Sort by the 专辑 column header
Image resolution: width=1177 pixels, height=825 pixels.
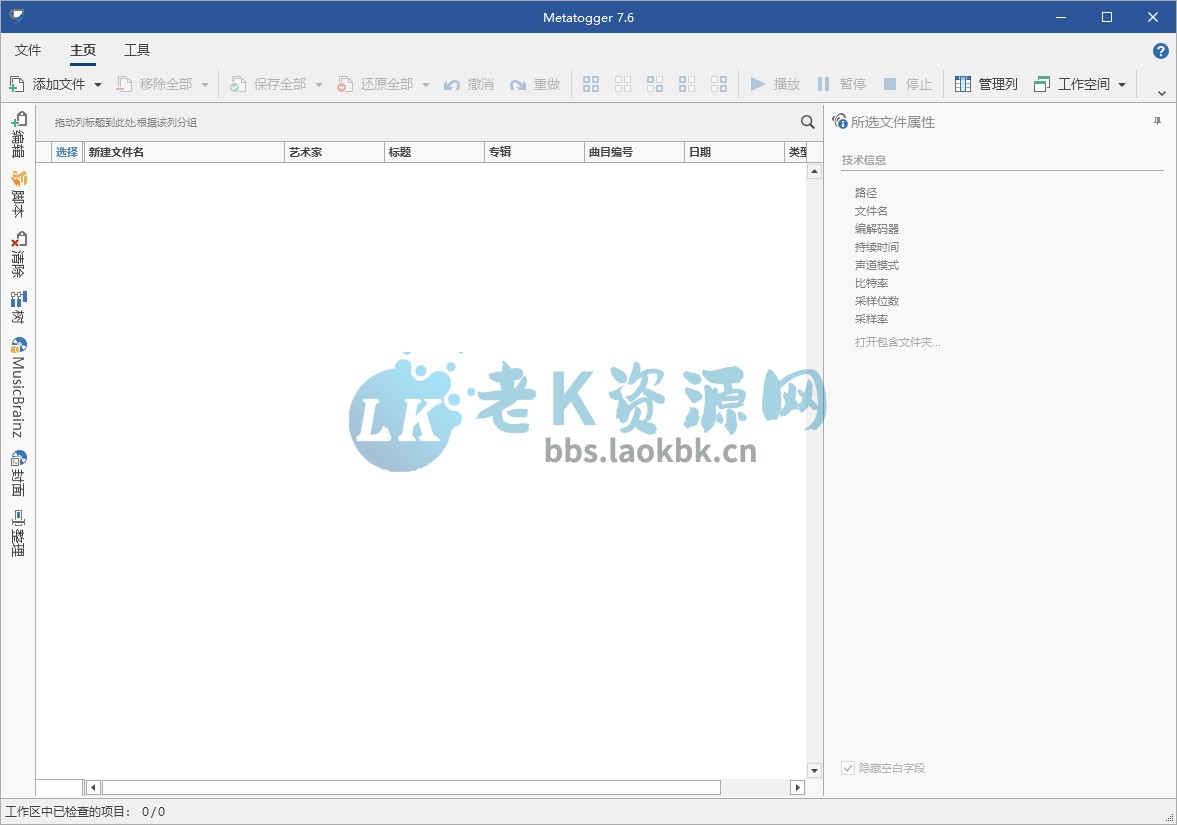pos(534,152)
